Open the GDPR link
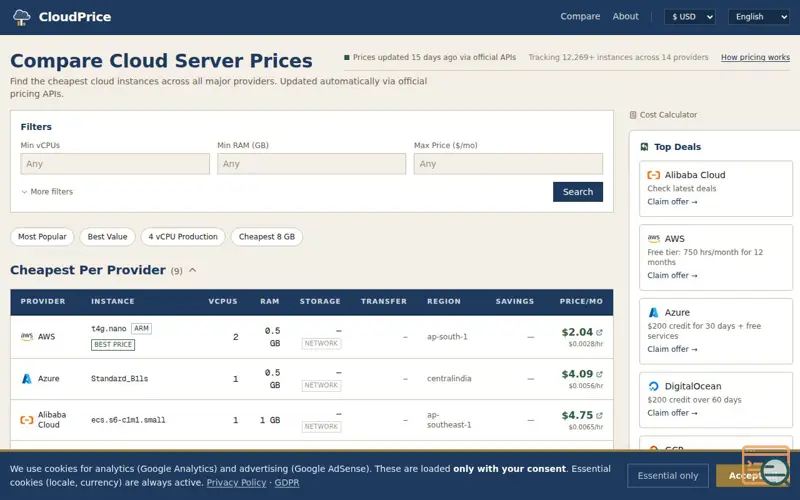 [287, 483]
